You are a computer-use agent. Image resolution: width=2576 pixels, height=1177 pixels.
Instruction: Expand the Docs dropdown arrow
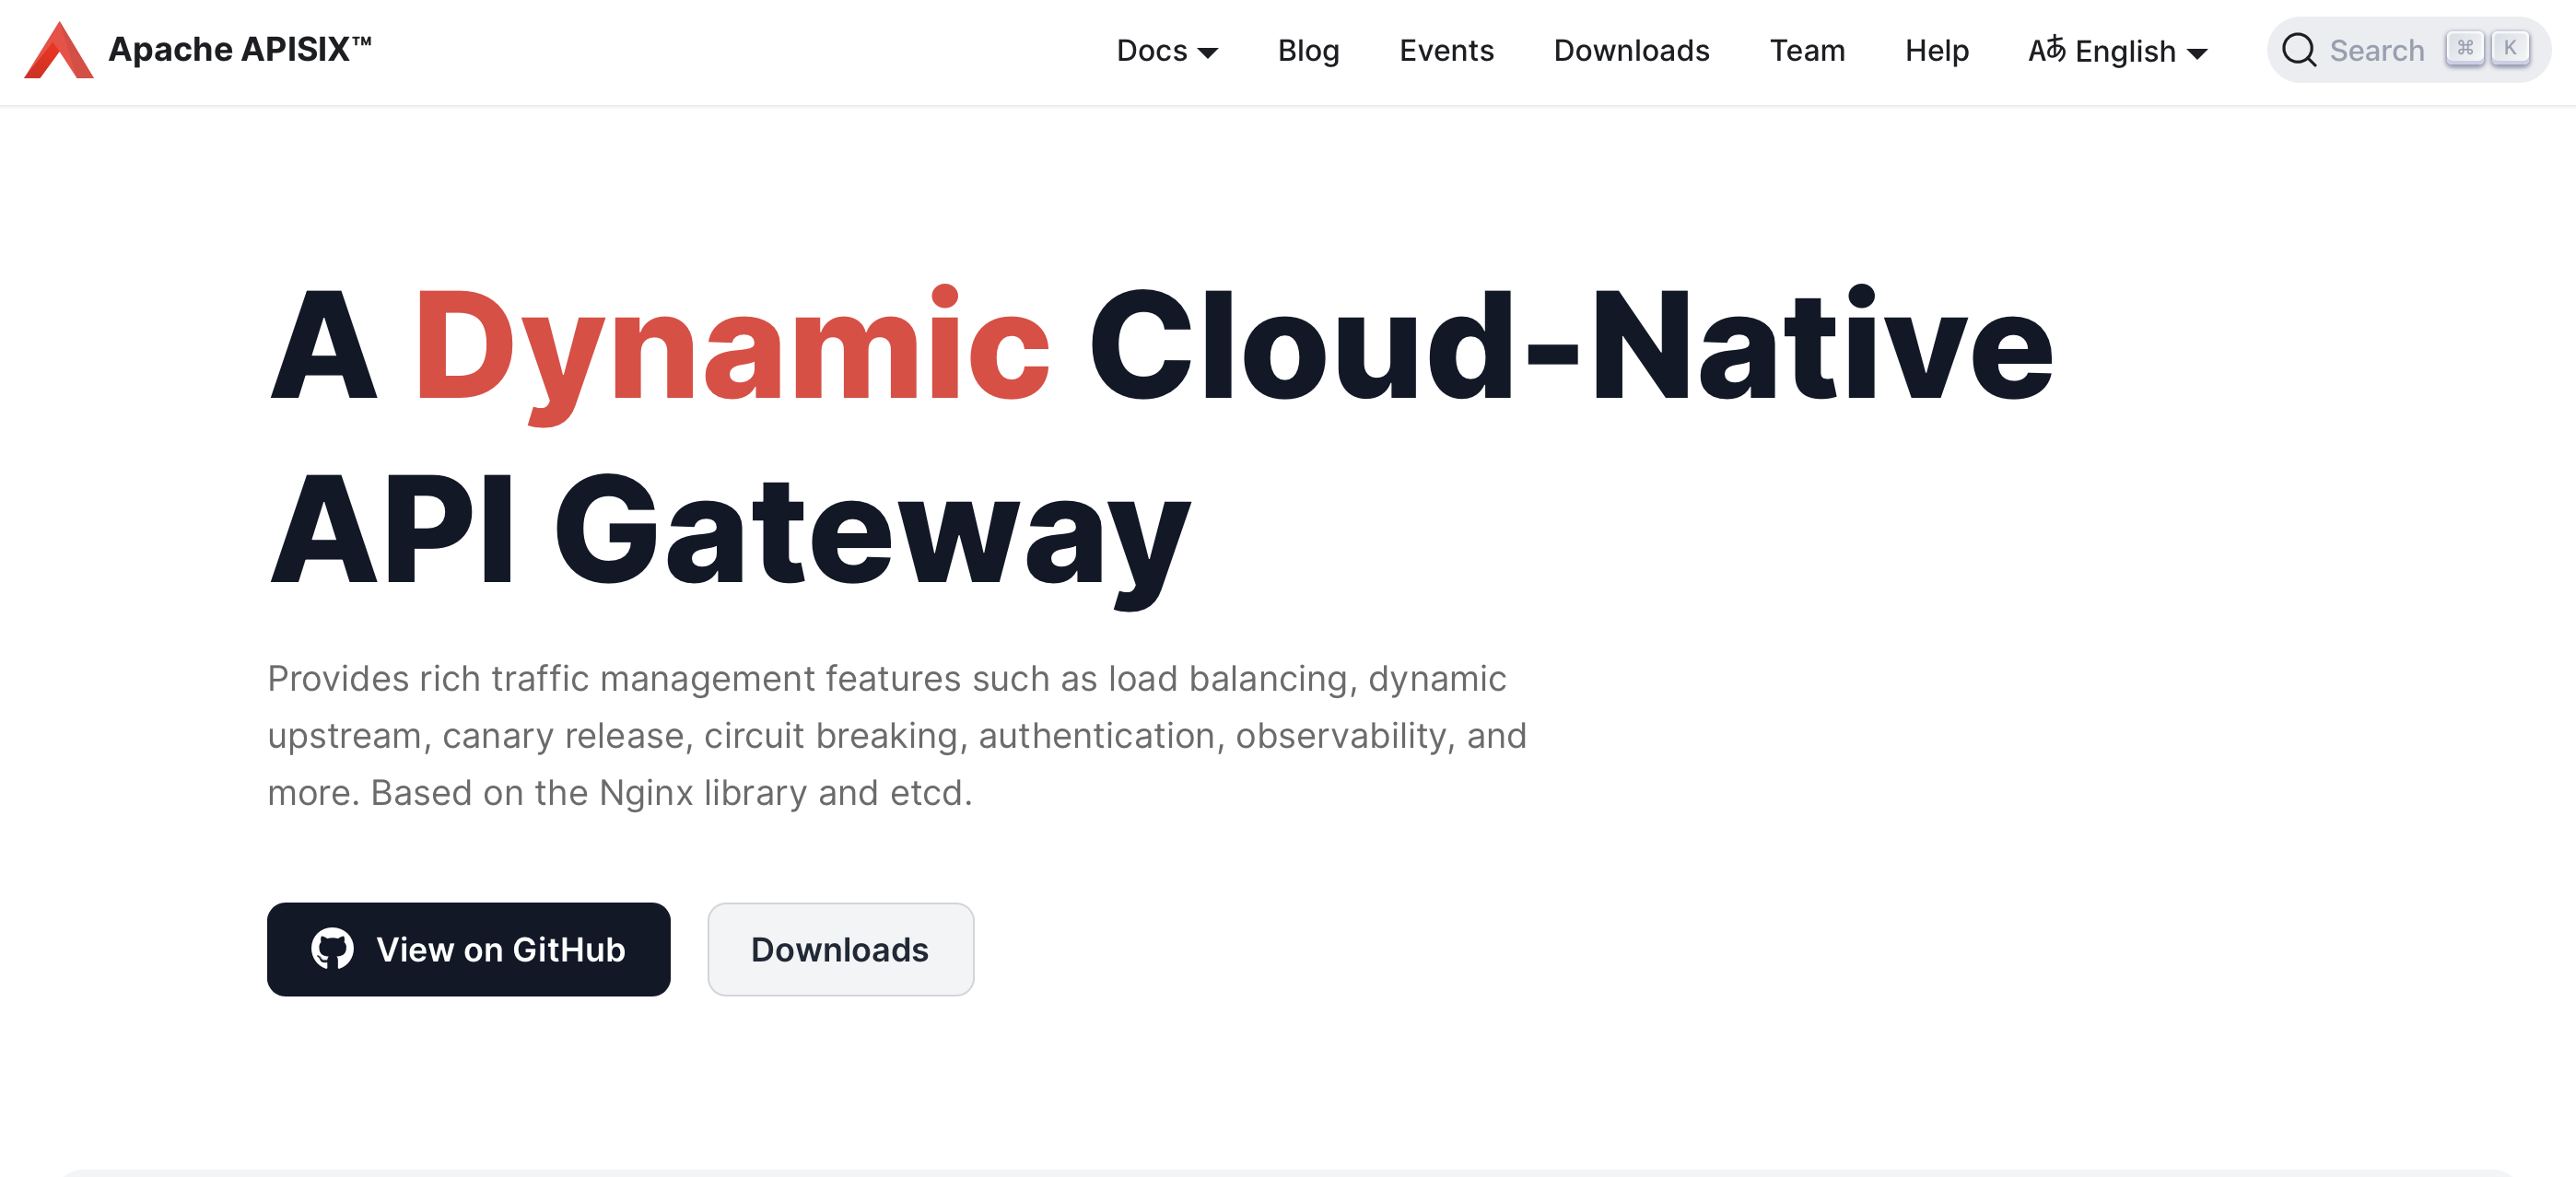(x=1207, y=53)
